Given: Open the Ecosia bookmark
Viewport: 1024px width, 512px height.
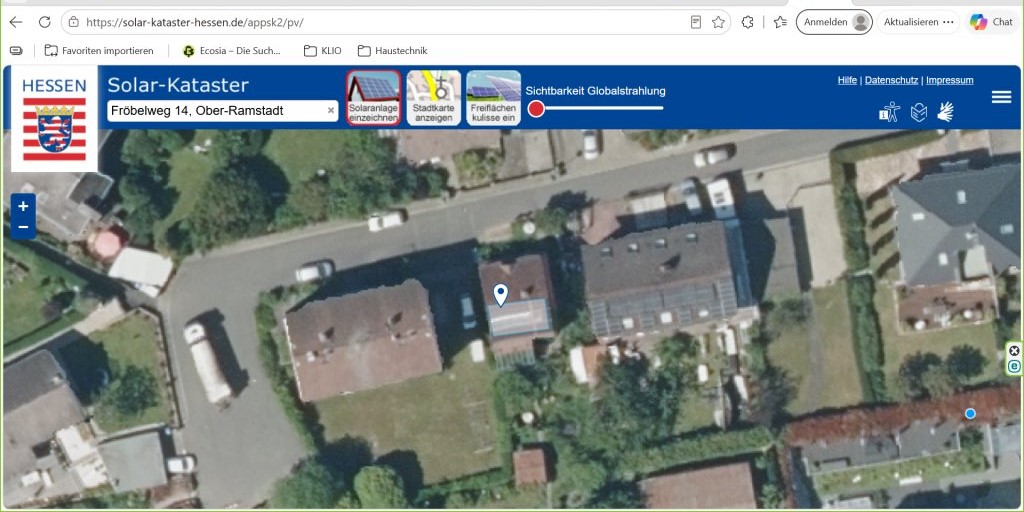Looking at the screenshot, I should [232, 50].
